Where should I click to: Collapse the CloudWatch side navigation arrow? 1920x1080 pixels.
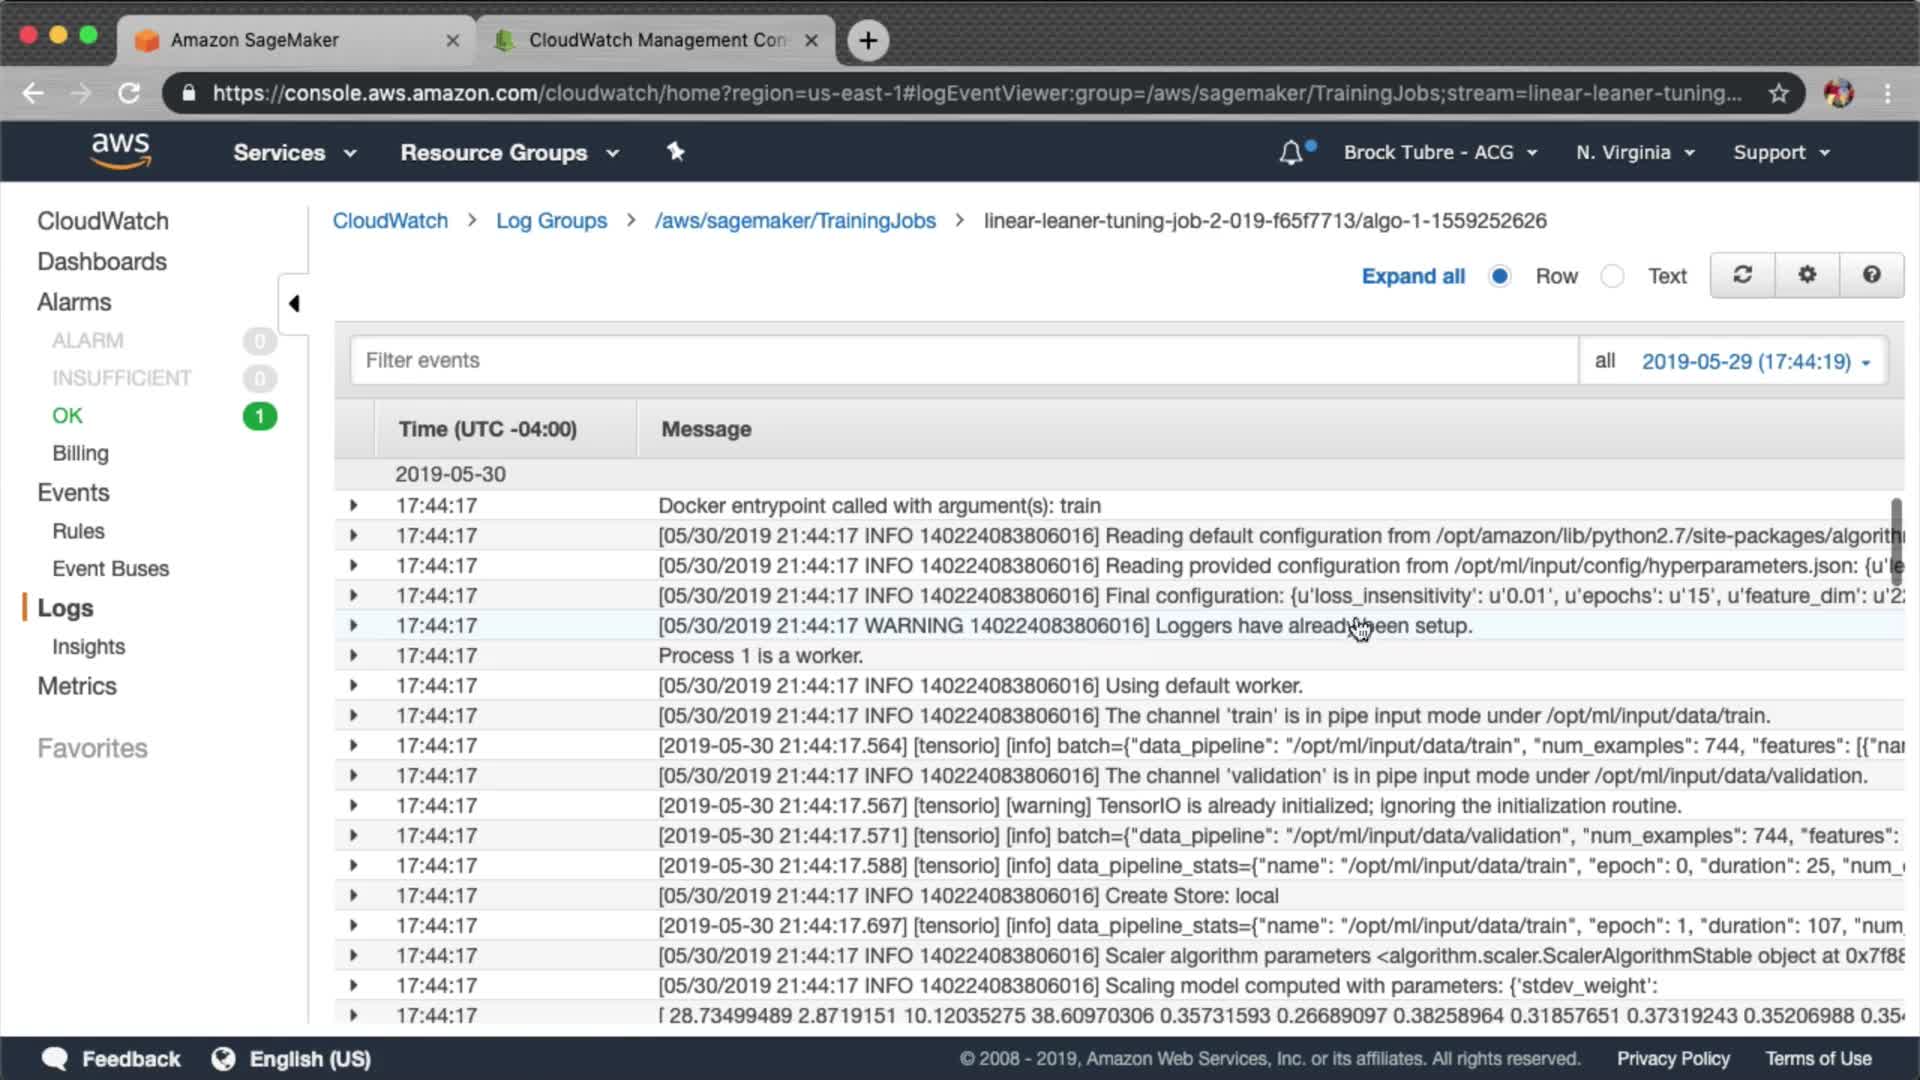[x=294, y=303]
